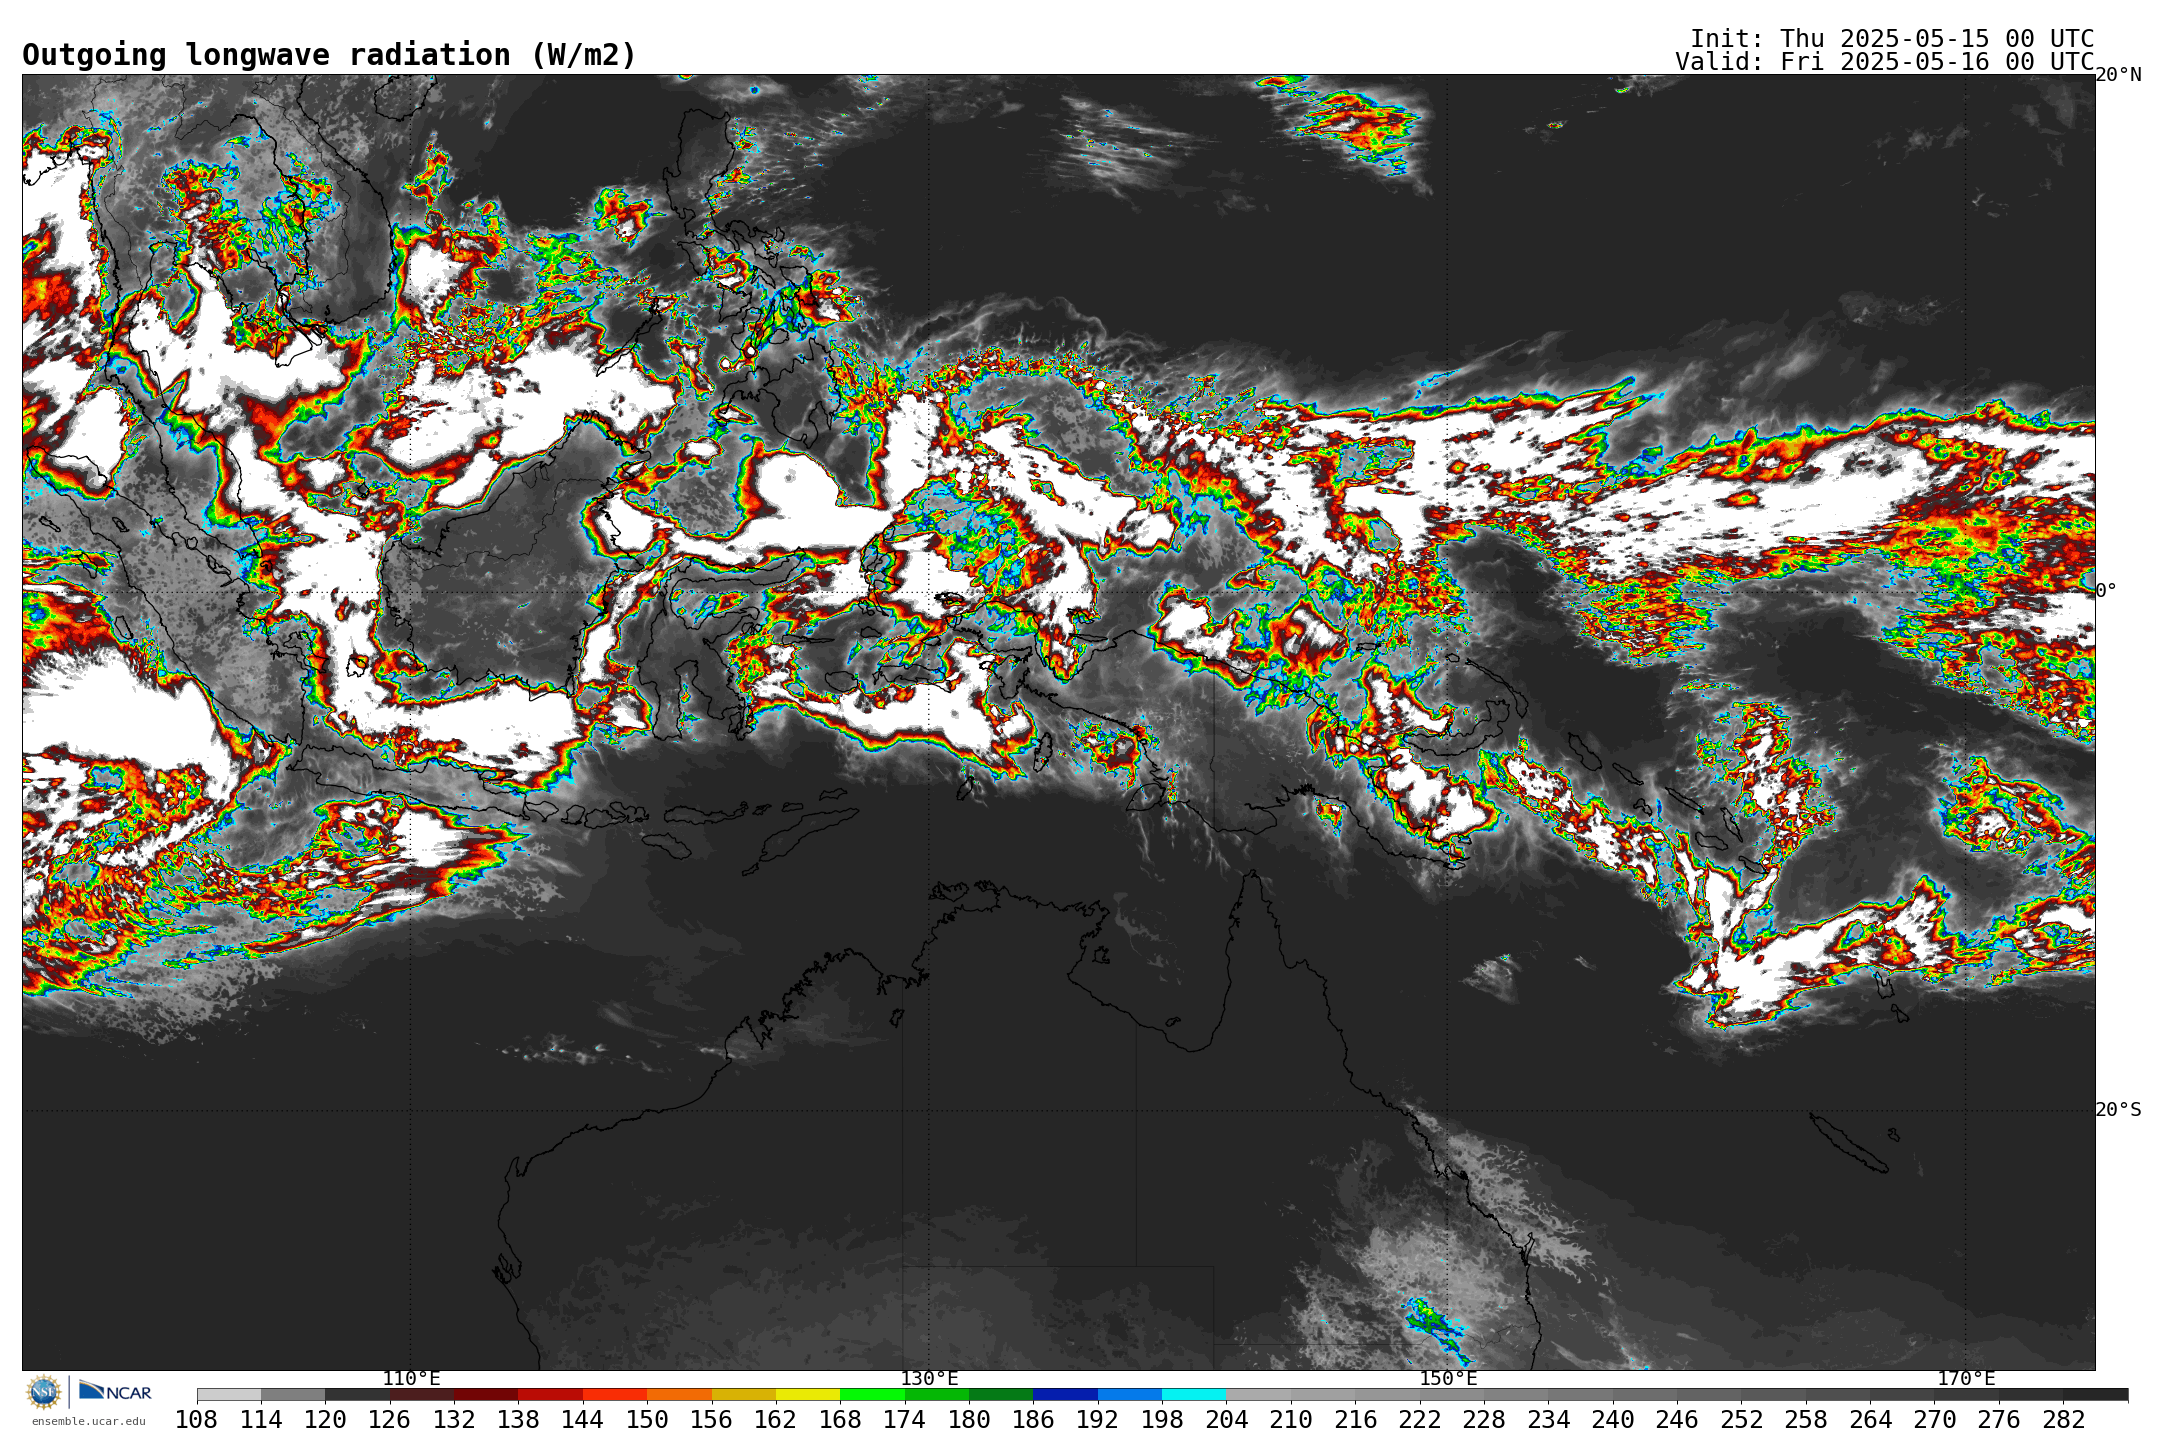Click the 162 colorbar tick label
Image resolution: width=2160 pixels, height=1433 pixels.
click(775, 1419)
